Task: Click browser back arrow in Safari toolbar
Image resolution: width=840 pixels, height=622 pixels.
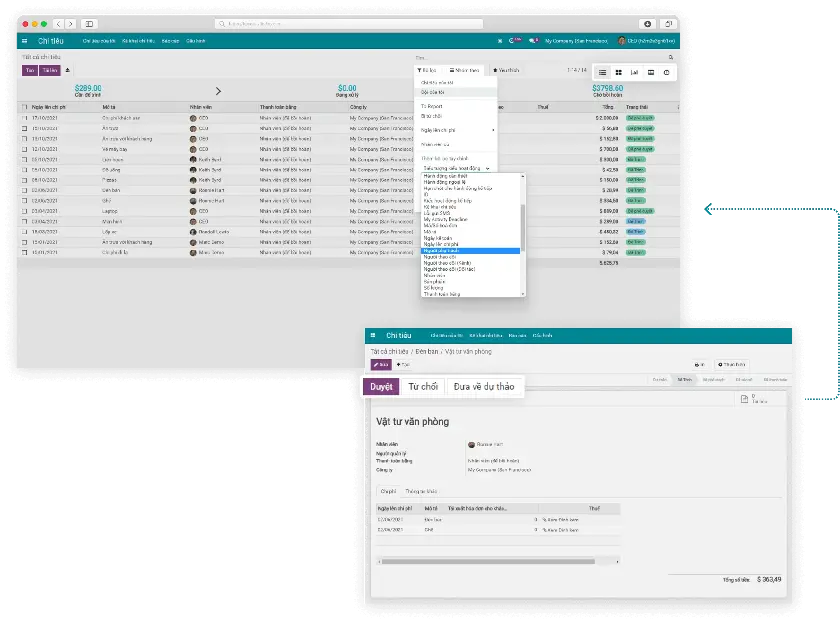Action: (59, 23)
